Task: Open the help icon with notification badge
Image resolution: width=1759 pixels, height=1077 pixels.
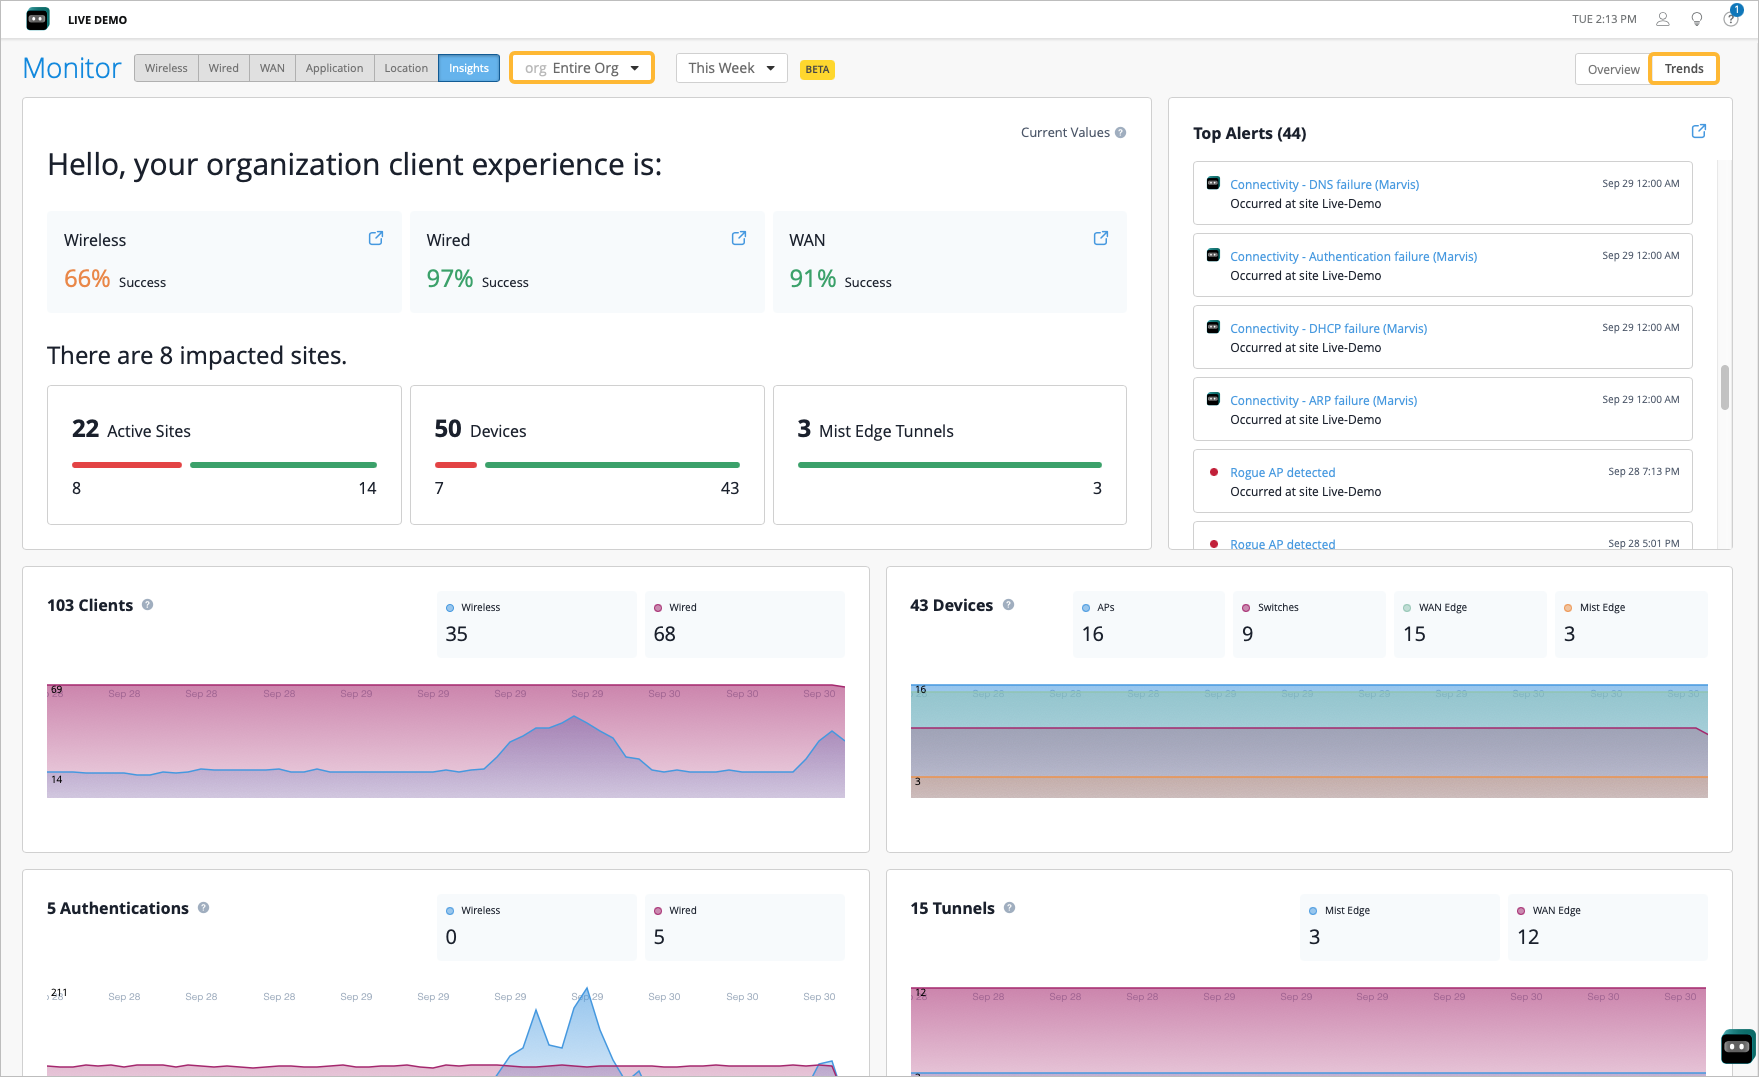Action: point(1730,19)
